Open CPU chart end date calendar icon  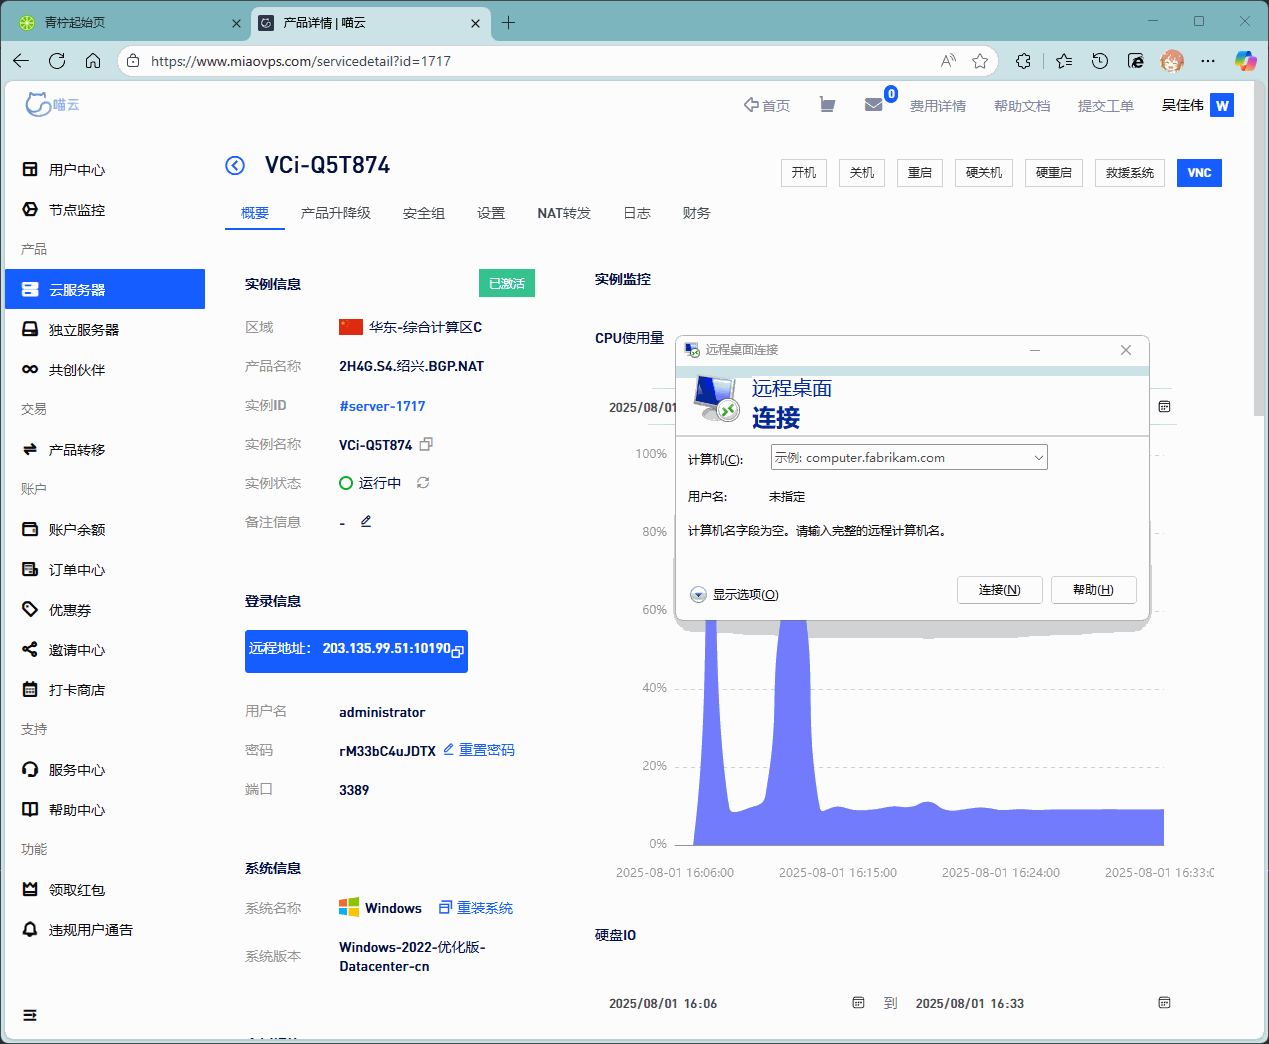(1164, 407)
